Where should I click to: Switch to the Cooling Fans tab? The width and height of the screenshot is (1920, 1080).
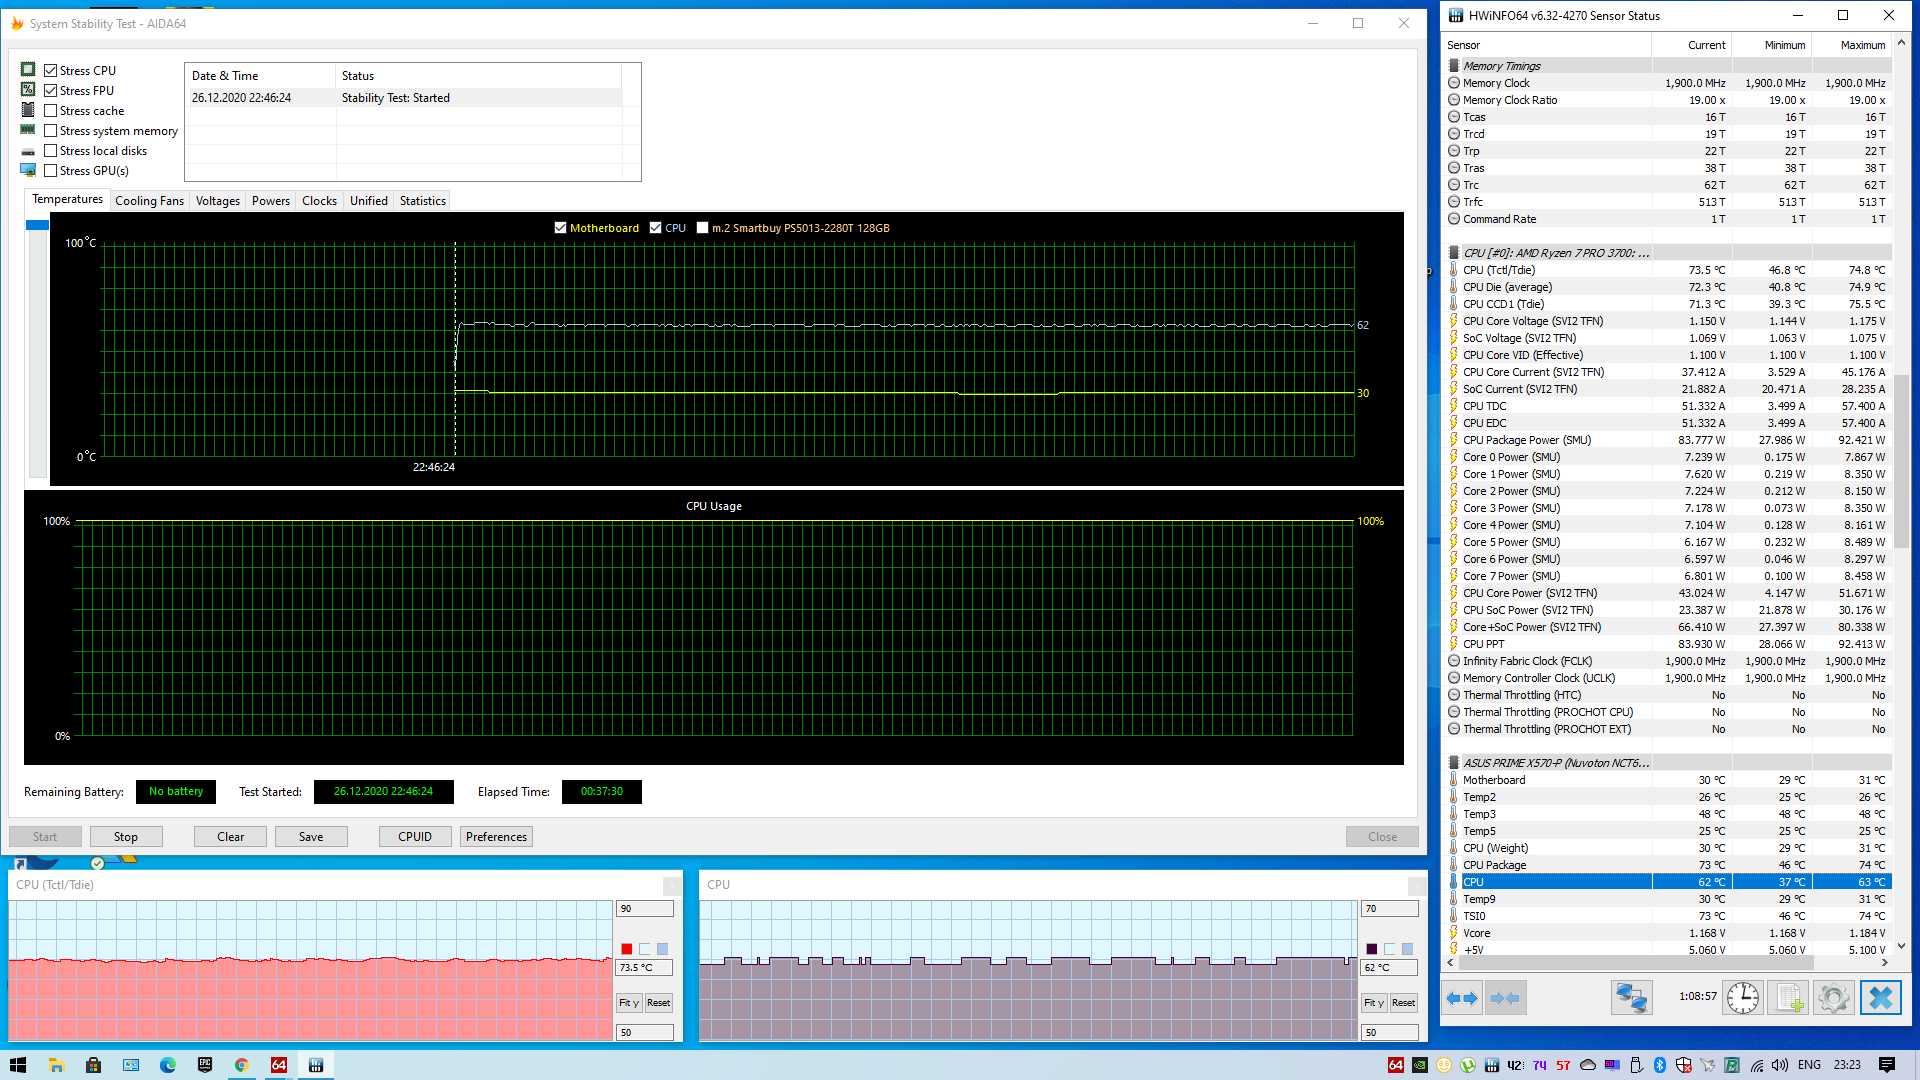pyautogui.click(x=149, y=201)
